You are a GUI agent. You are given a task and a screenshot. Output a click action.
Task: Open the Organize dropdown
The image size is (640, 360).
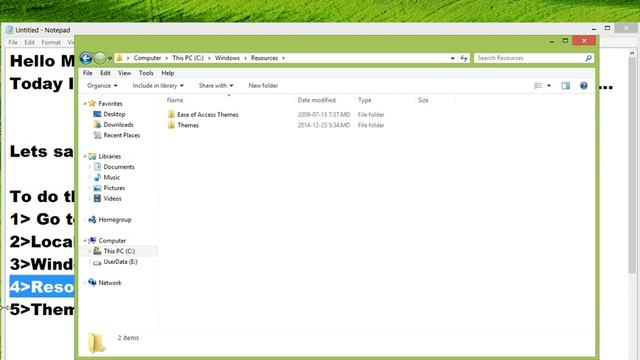(x=102, y=86)
